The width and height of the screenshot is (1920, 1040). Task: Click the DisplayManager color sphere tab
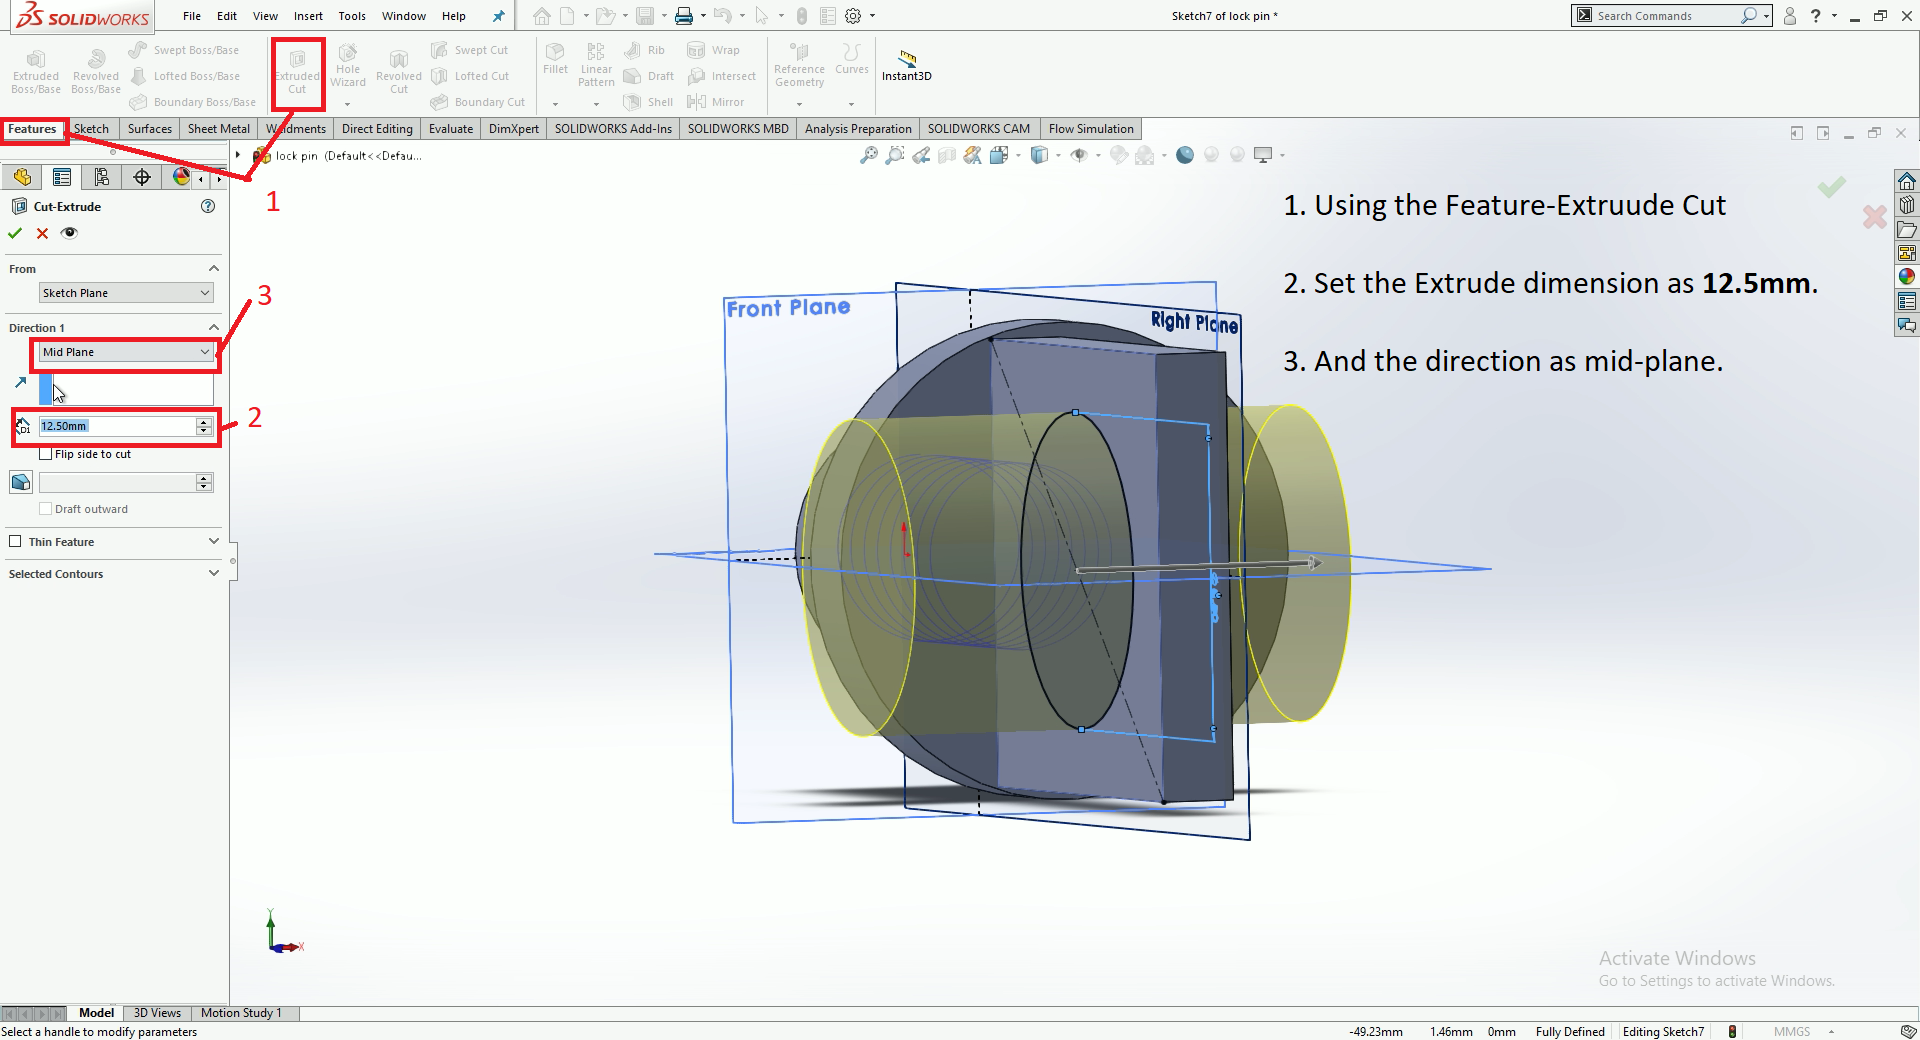click(x=181, y=177)
